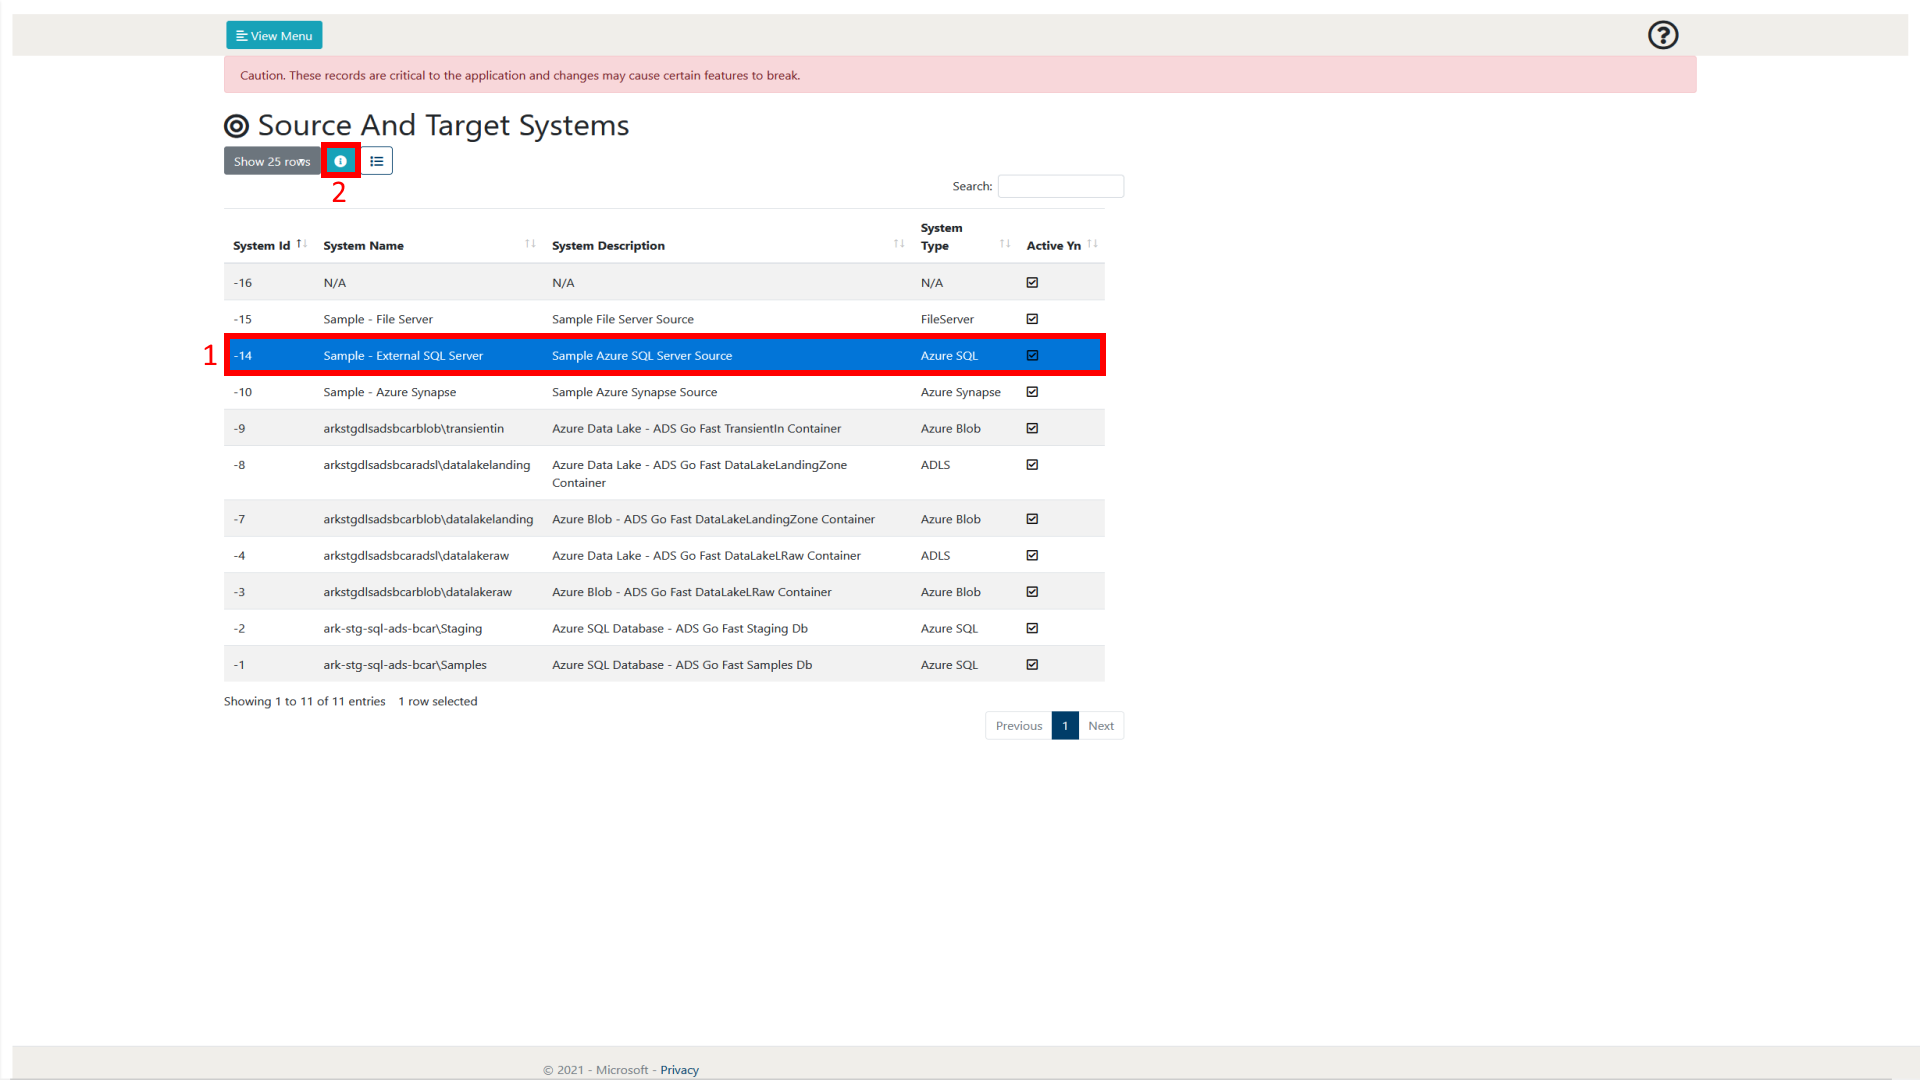
Task: Click ADS Go Fast TransientIn Container description
Action: pyautogui.click(x=696, y=429)
